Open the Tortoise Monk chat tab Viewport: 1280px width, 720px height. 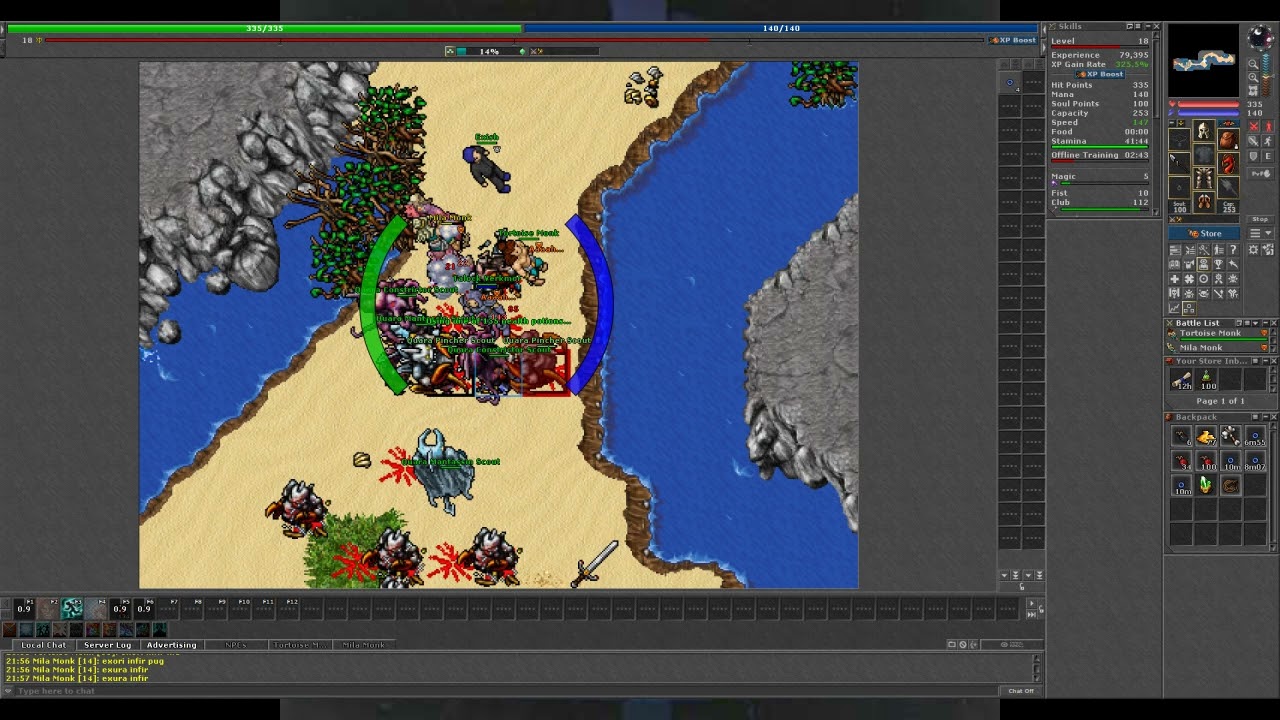pyautogui.click(x=299, y=645)
